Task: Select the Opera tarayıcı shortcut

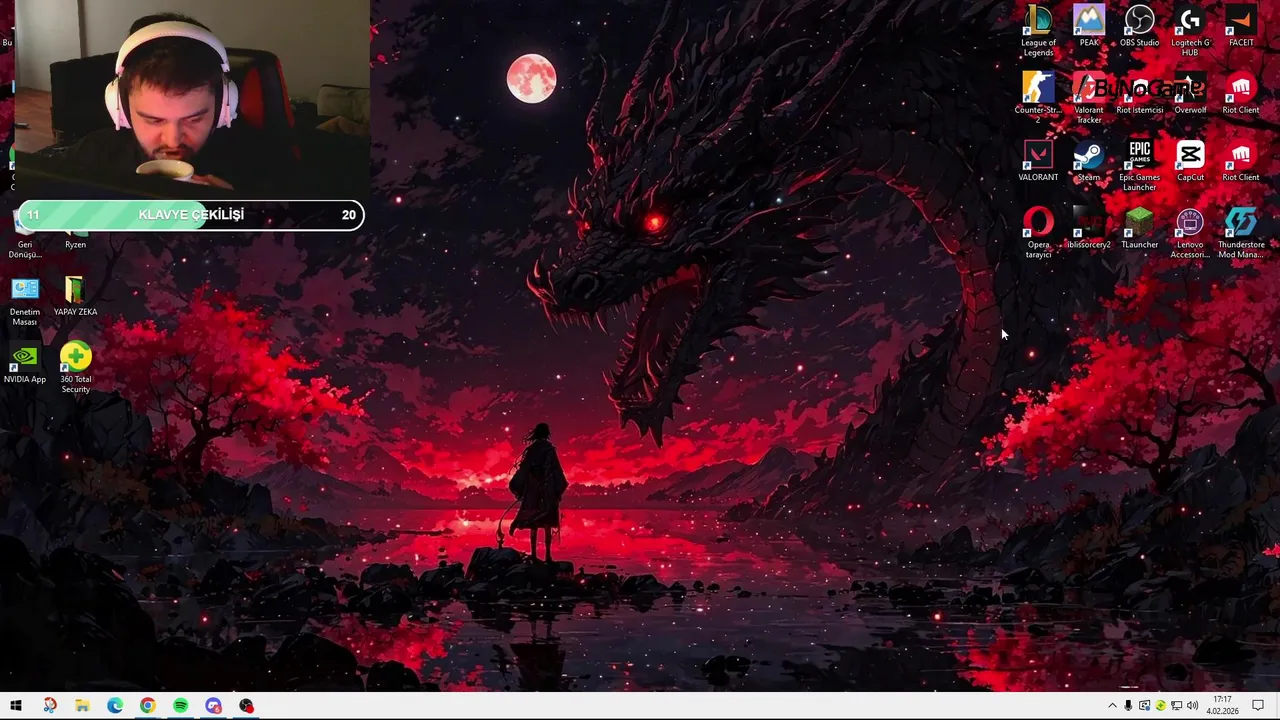Action: (x=1038, y=231)
